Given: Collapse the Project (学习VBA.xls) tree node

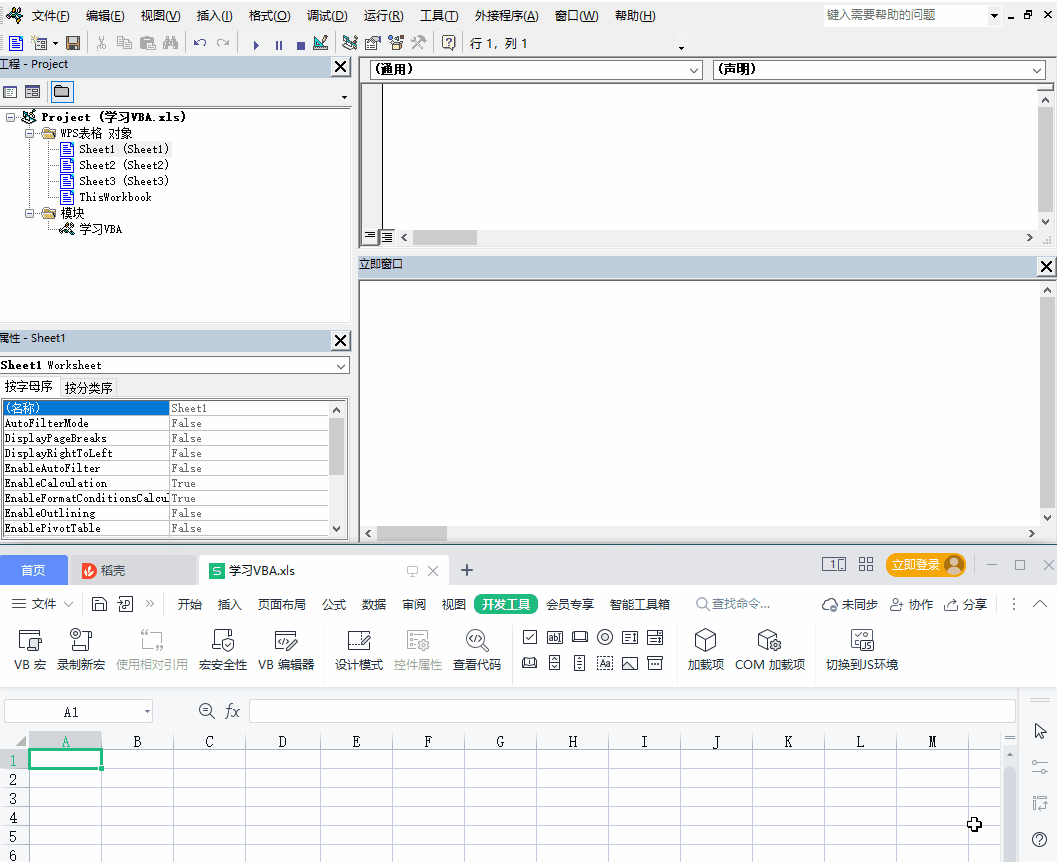Looking at the screenshot, I should coord(10,117).
